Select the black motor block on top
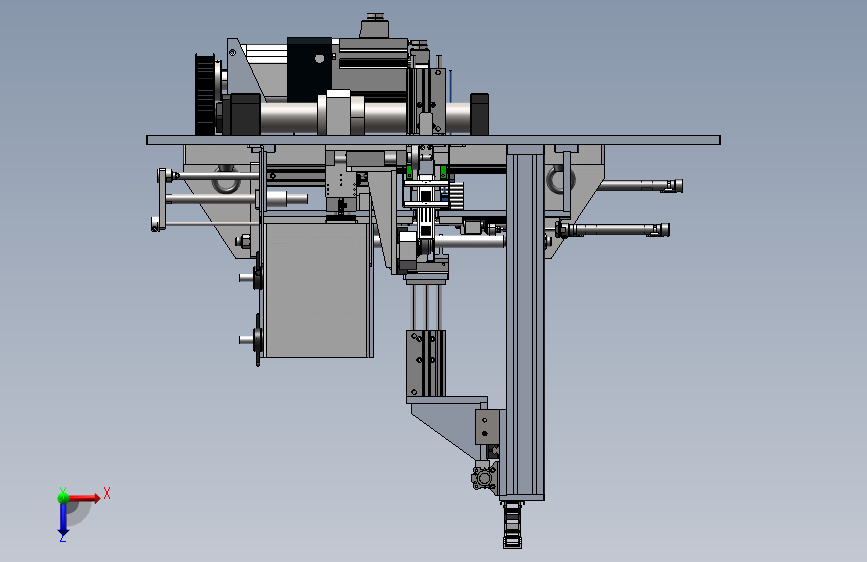 pos(309,69)
